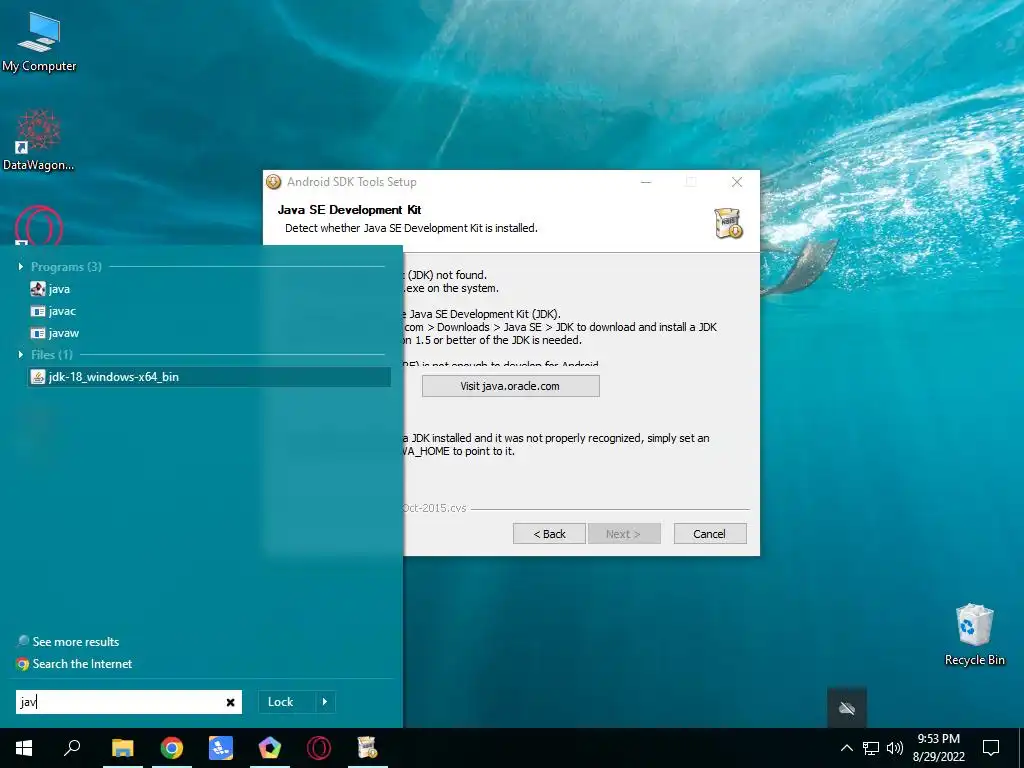Cancel the Android SDK Tools Setup
Image resolution: width=1024 pixels, height=768 pixels.
709,534
